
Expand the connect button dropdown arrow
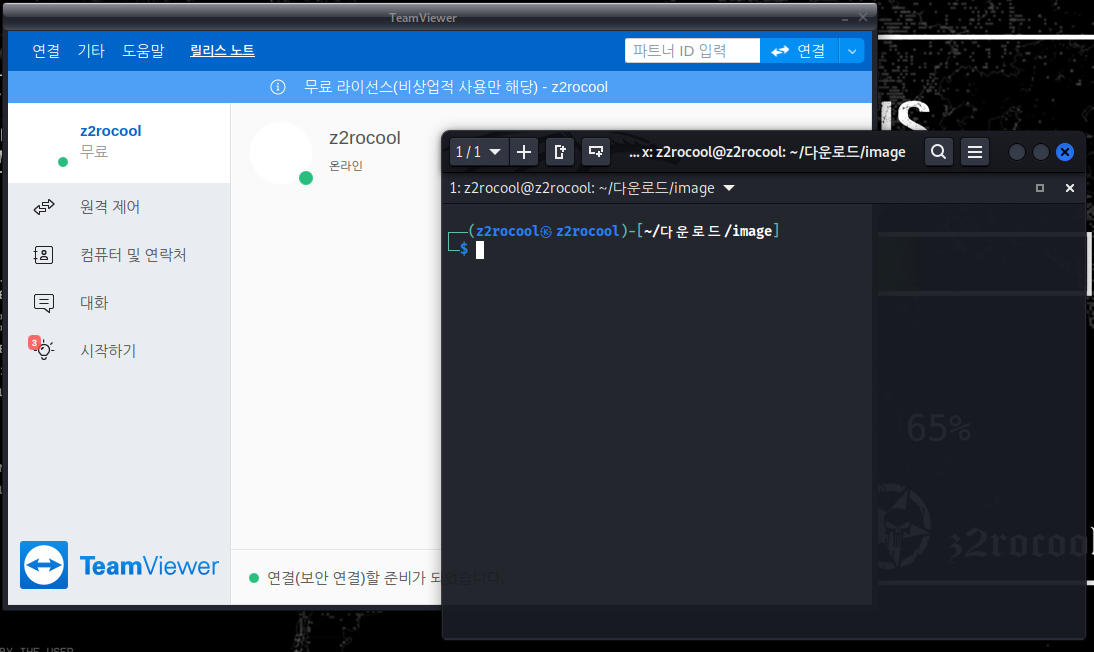coord(852,51)
